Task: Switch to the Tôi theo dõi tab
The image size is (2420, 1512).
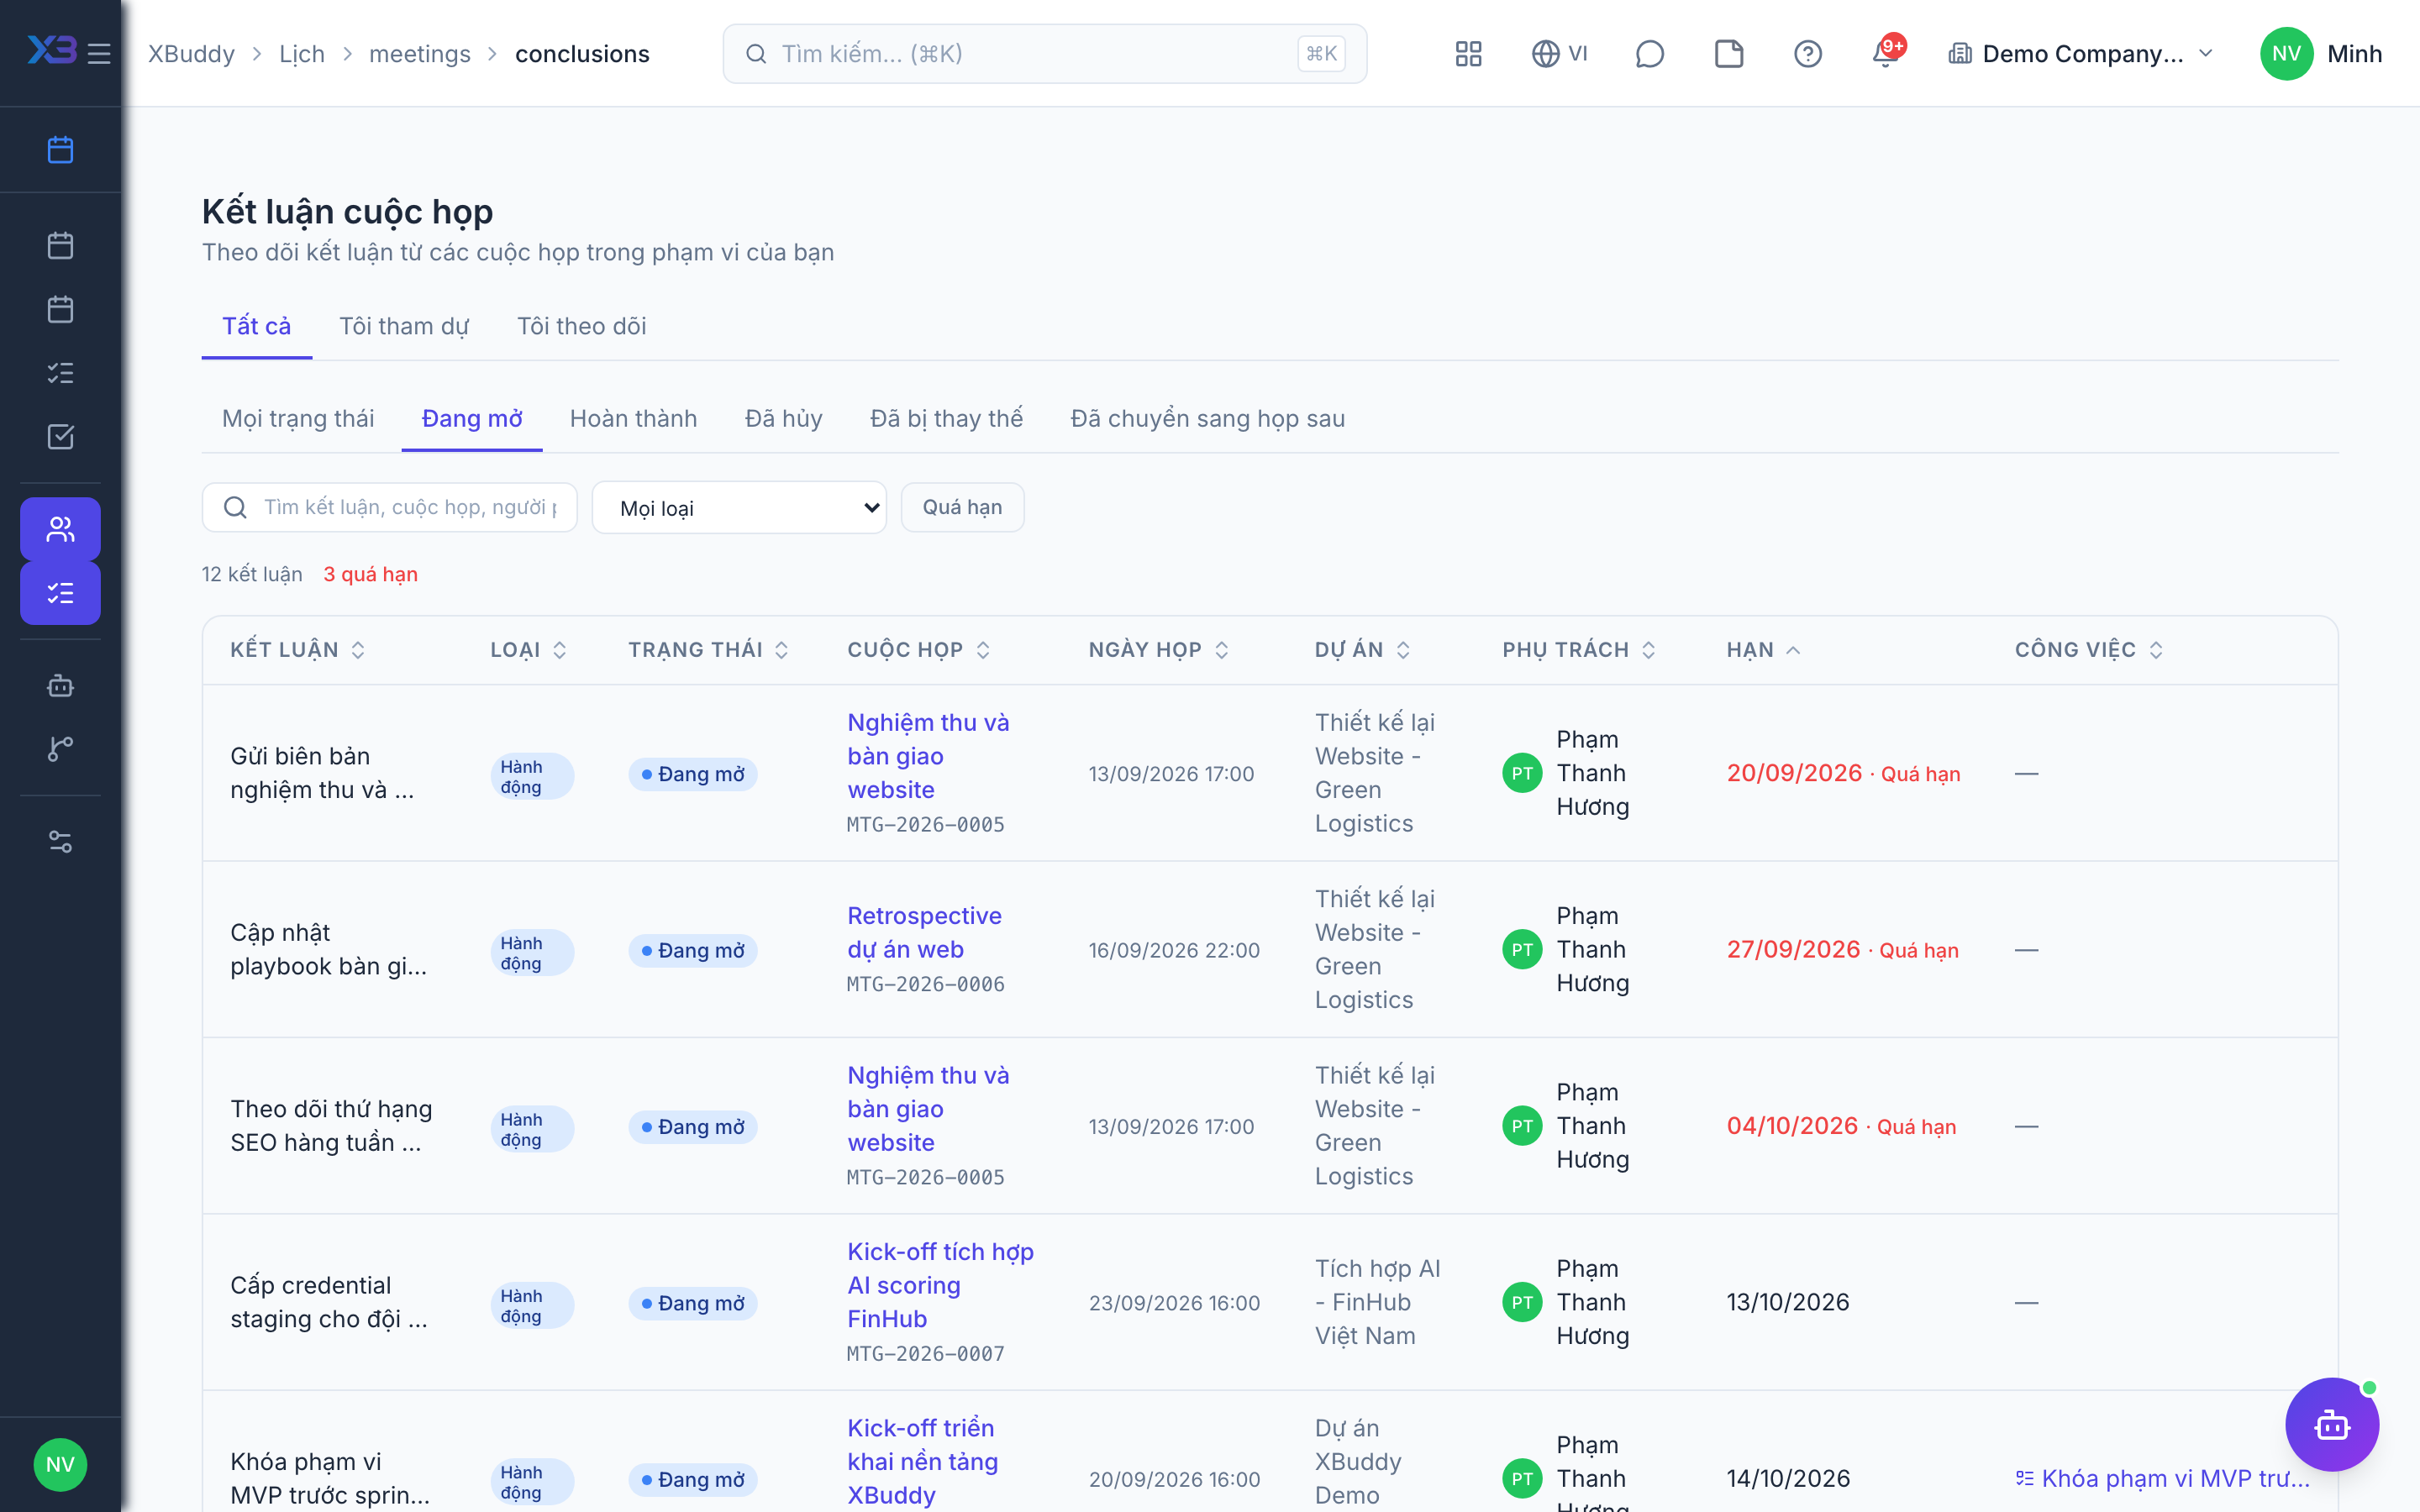Action: (x=581, y=326)
